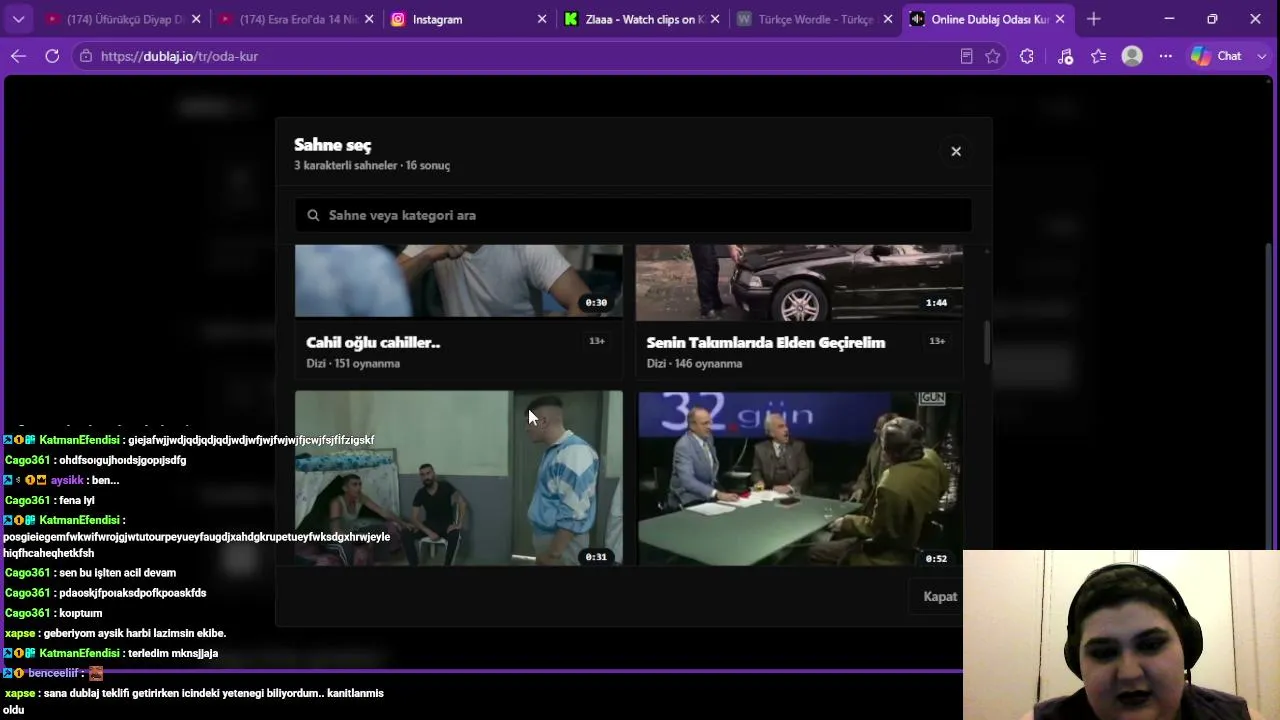Close the 'Esra Erol'da' tab

[369, 19]
